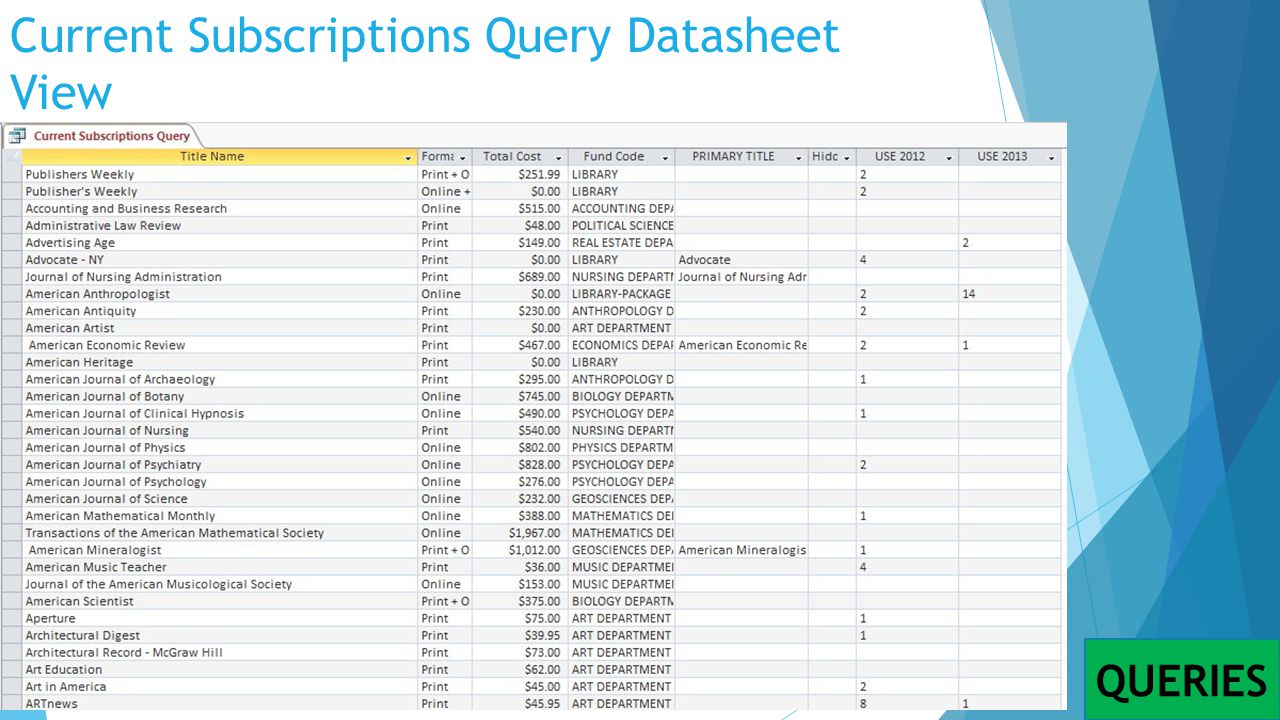Click the USE 2012 value 8 cell
The image size is (1280, 720).
pos(907,703)
